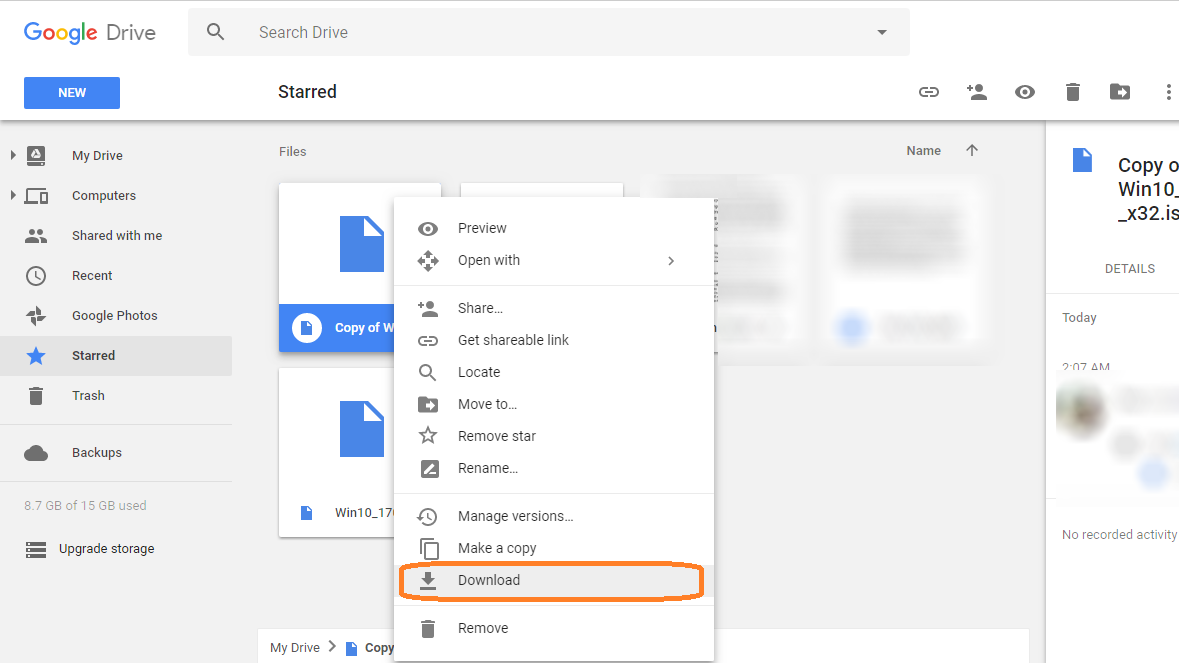Open Google Photos in sidebar
The image size is (1179, 663).
pyautogui.click(x=114, y=316)
